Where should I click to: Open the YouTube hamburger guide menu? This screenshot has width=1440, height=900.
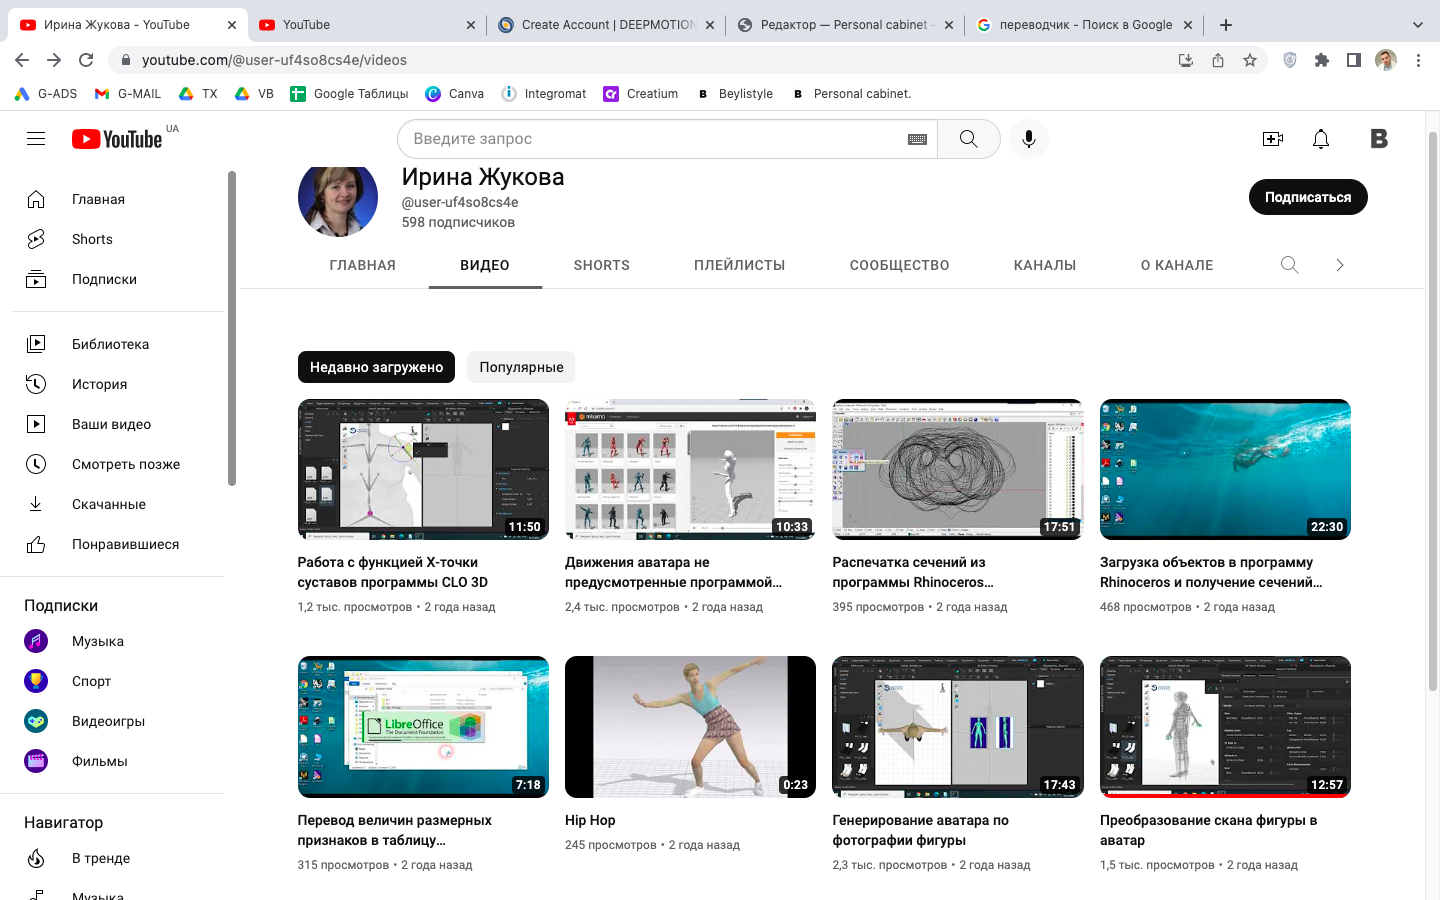tap(36, 139)
